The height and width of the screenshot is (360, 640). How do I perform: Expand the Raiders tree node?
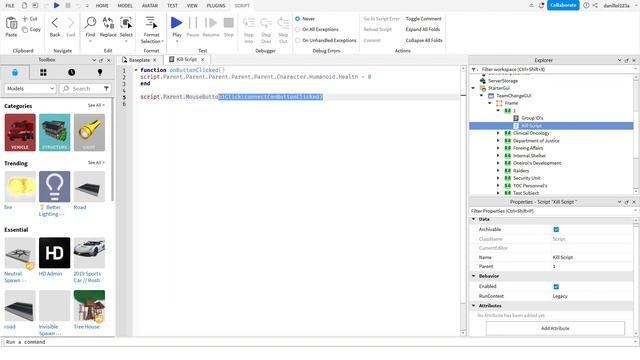click(x=498, y=171)
